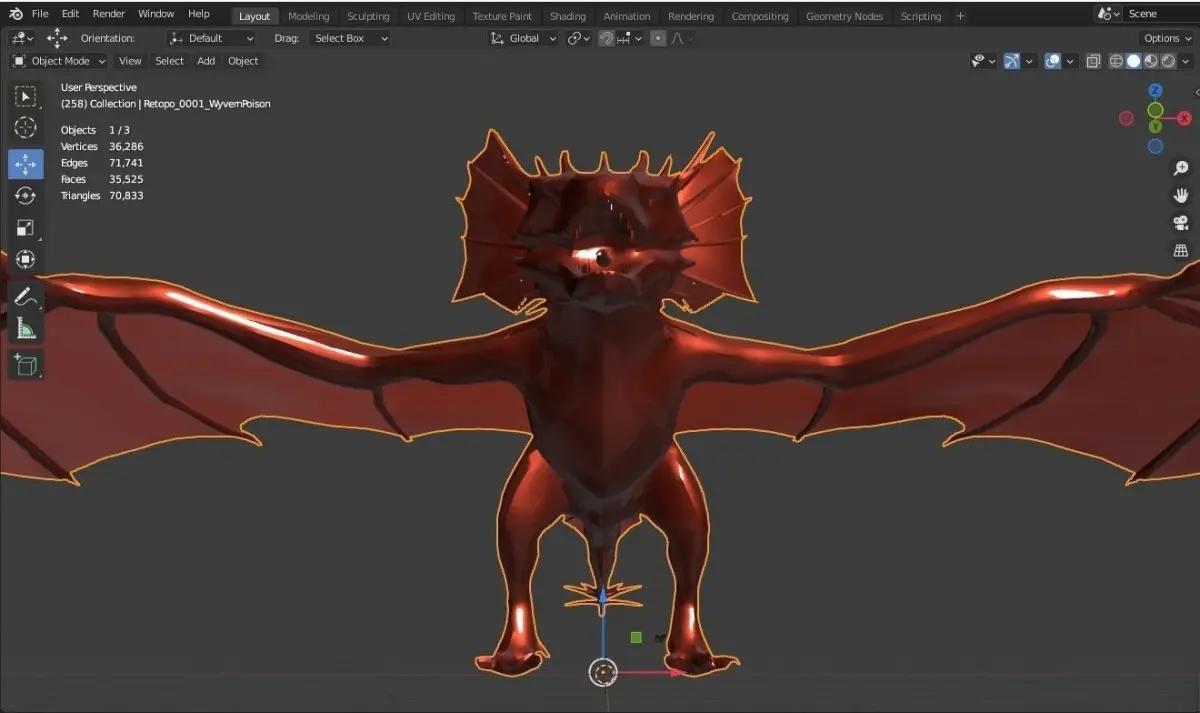Open the gizmo options dropdown arrow
Image resolution: width=1200 pixels, height=713 pixels.
[1030, 61]
